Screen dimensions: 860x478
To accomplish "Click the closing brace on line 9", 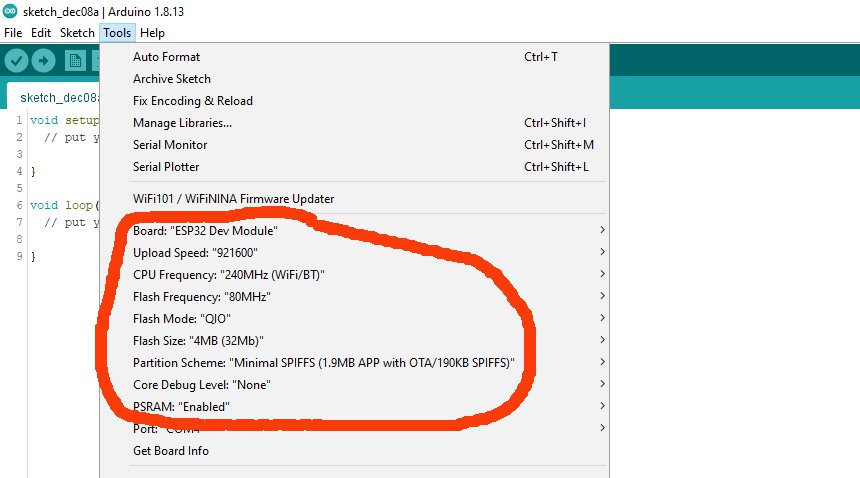I will [33, 257].
